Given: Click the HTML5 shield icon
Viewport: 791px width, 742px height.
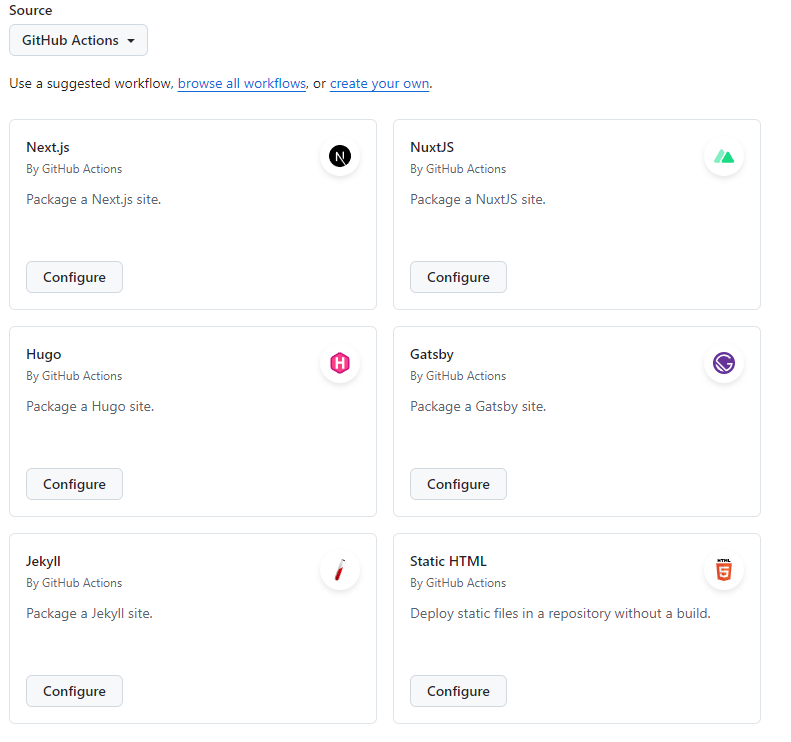Looking at the screenshot, I should click(724, 571).
